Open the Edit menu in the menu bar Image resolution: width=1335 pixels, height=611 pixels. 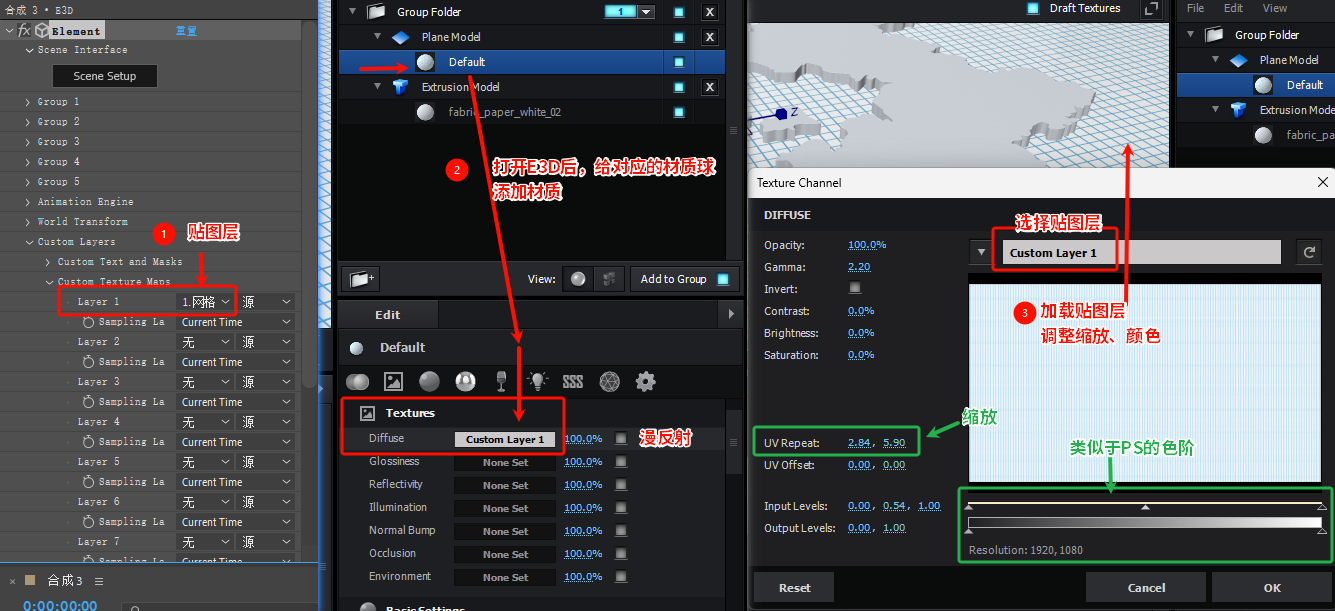tap(1233, 8)
